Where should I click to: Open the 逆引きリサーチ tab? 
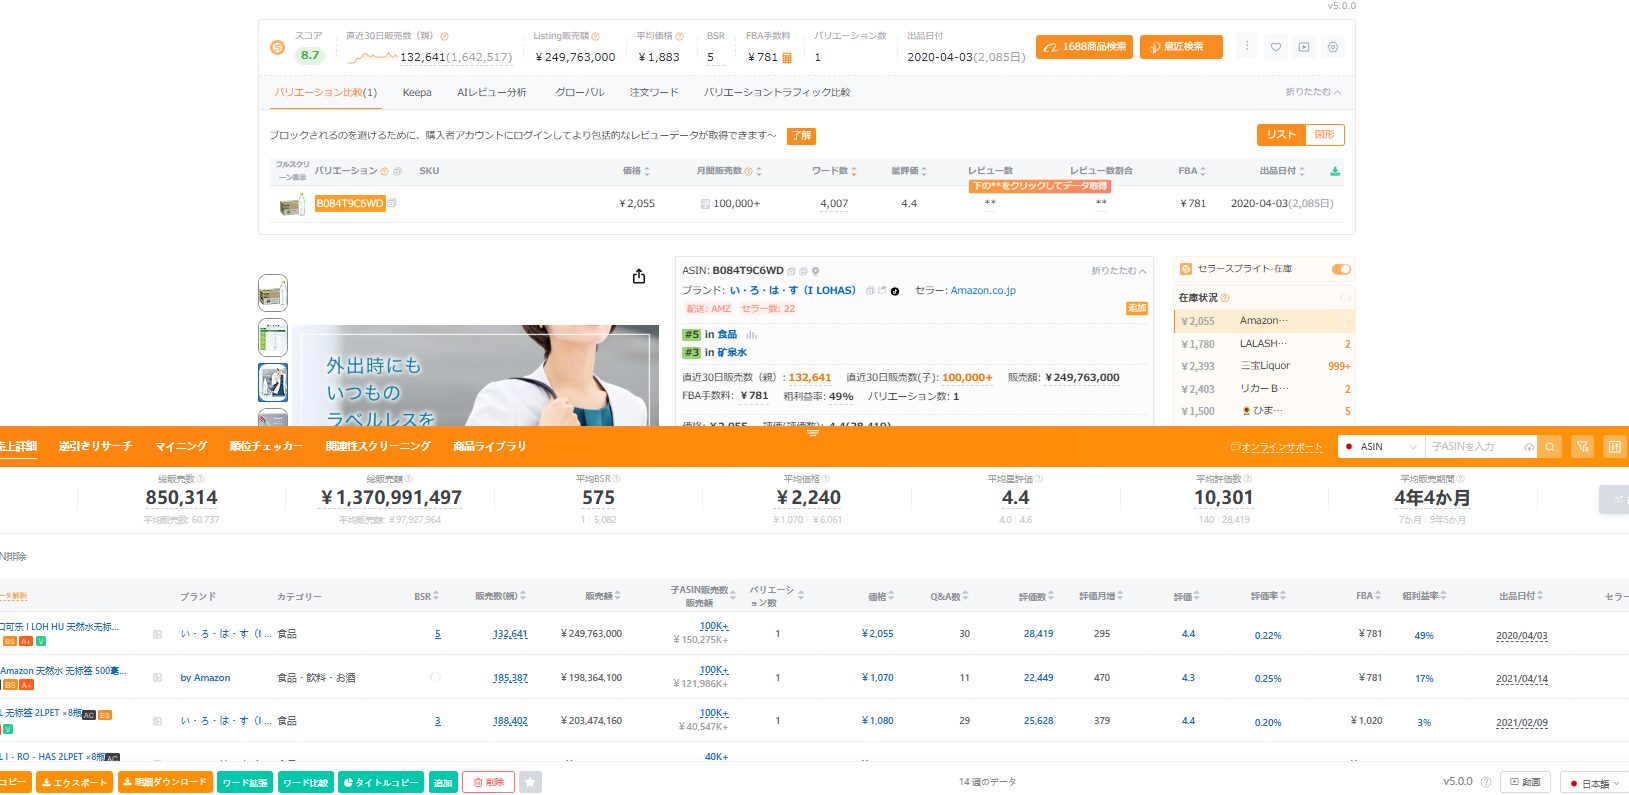(95, 446)
